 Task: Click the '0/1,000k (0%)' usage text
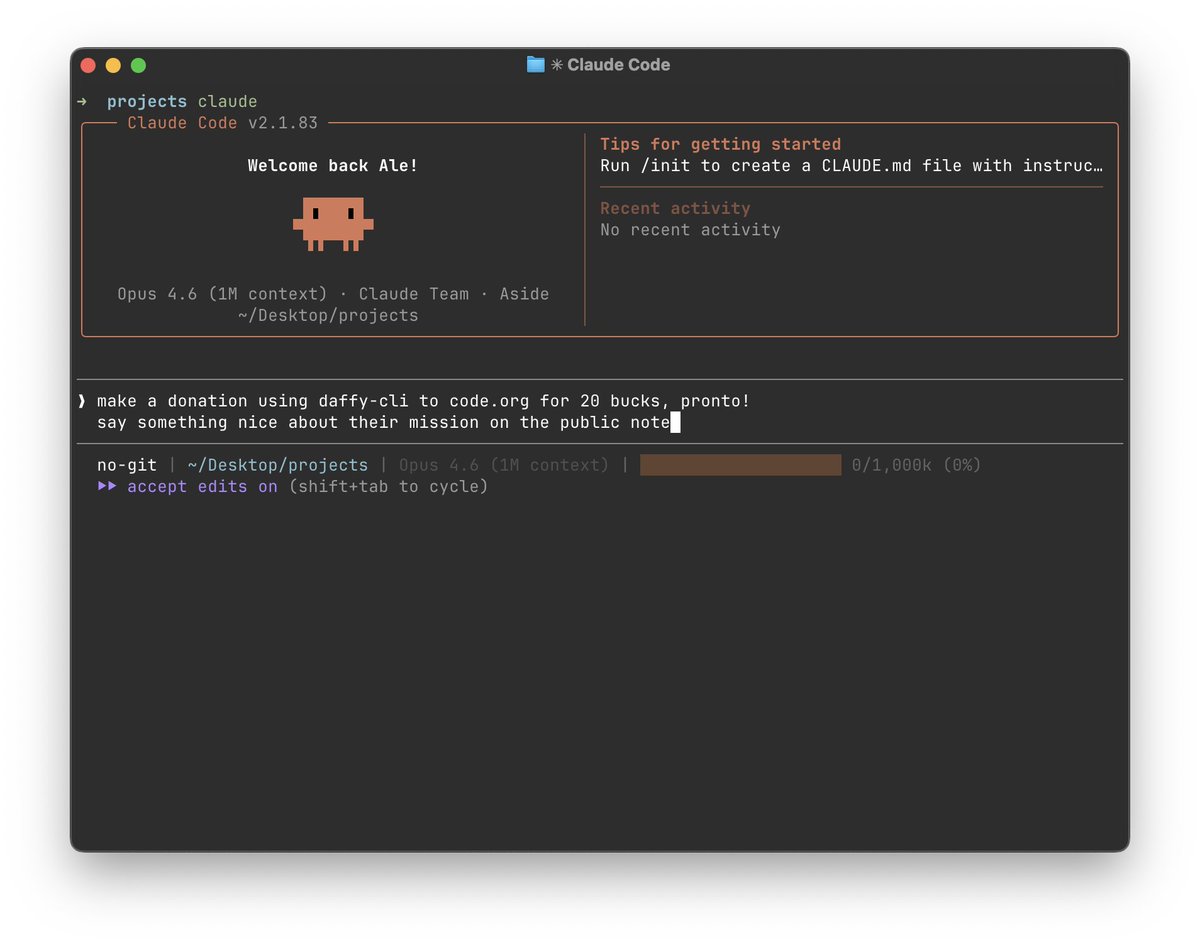tap(916, 465)
